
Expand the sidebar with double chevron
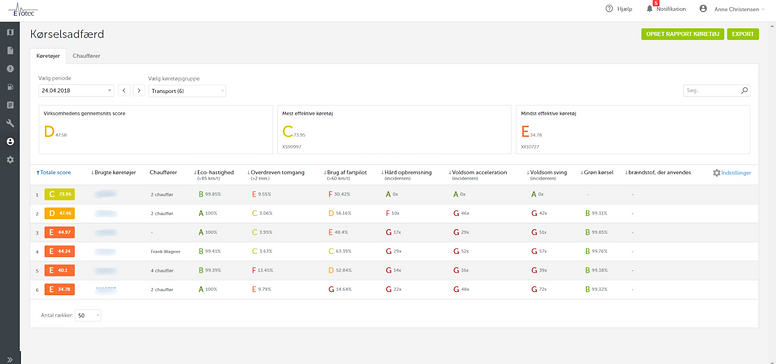pyautogui.click(x=10, y=359)
